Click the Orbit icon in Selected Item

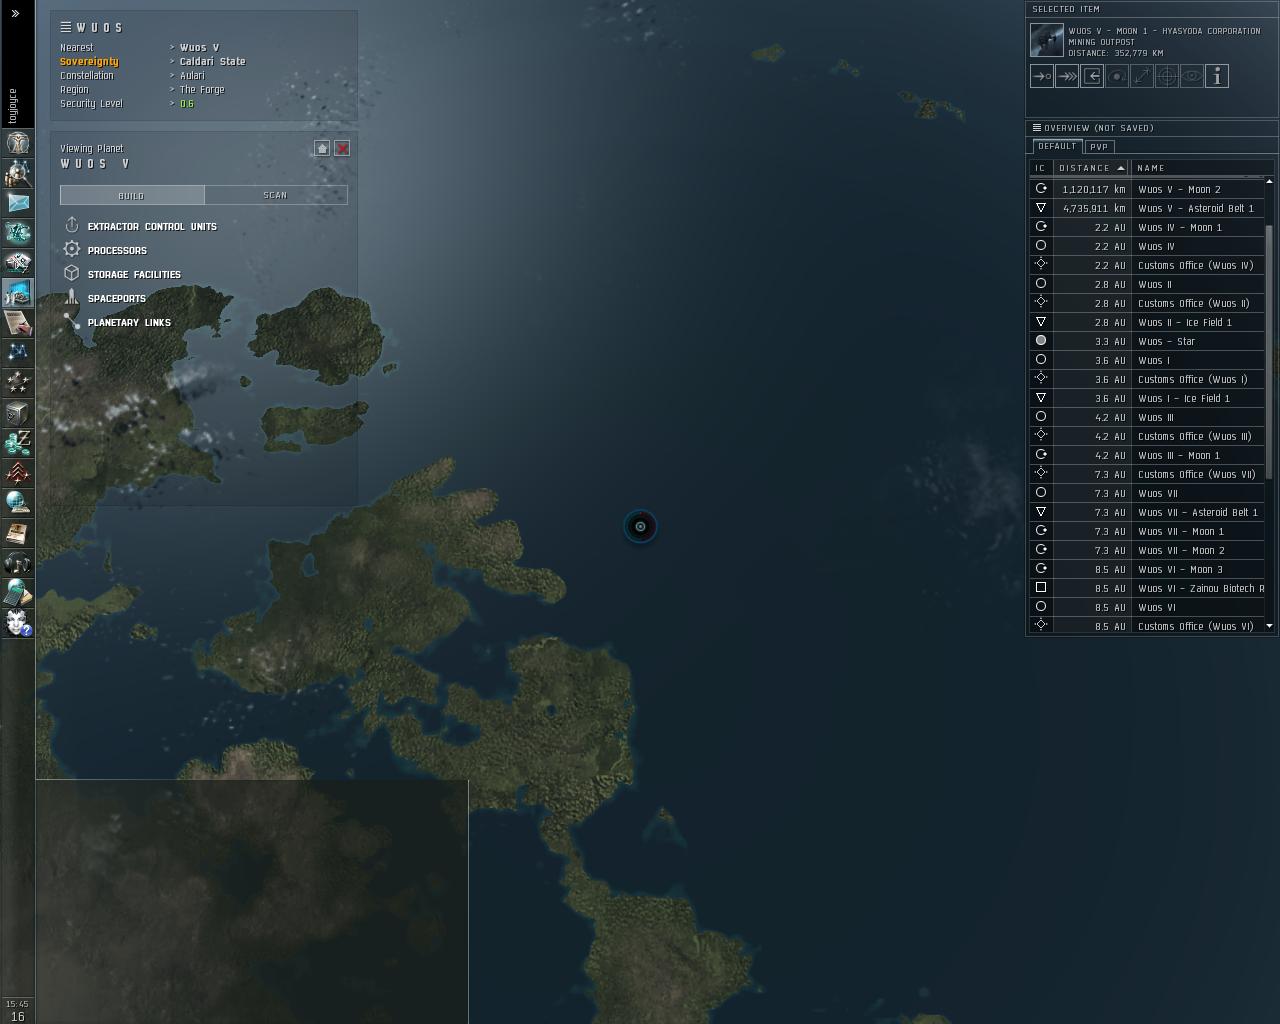[x=1117, y=76]
